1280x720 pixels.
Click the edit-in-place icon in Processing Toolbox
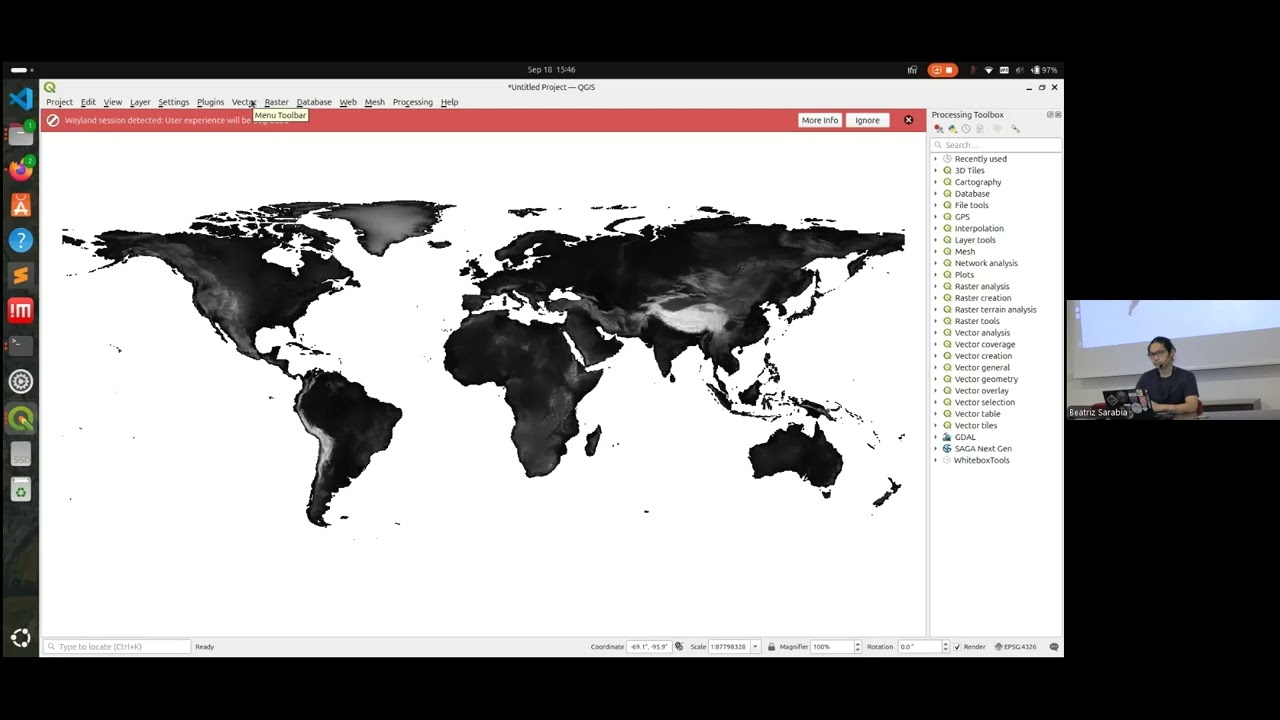tap(997, 129)
